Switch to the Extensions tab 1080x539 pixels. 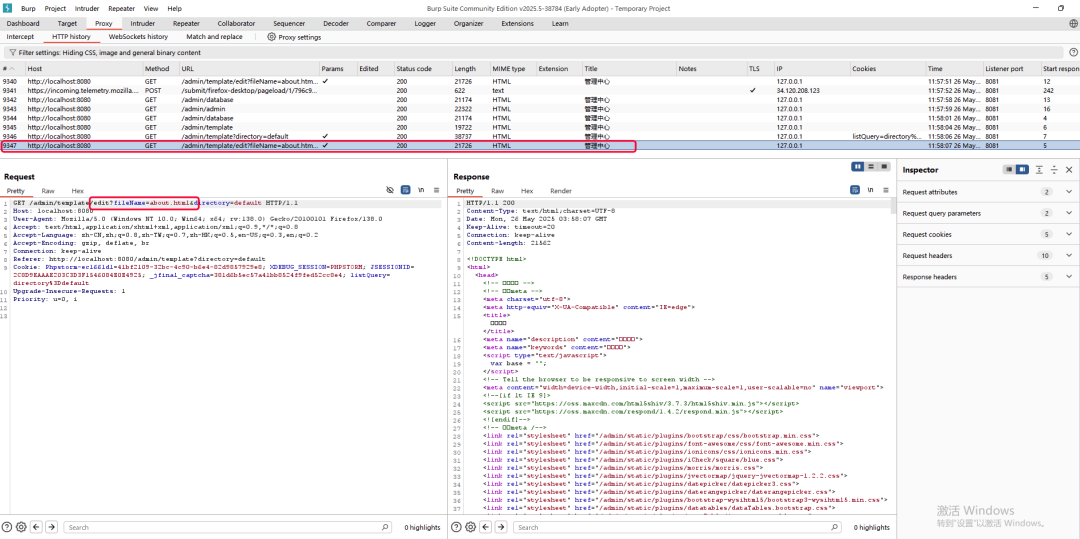point(517,23)
